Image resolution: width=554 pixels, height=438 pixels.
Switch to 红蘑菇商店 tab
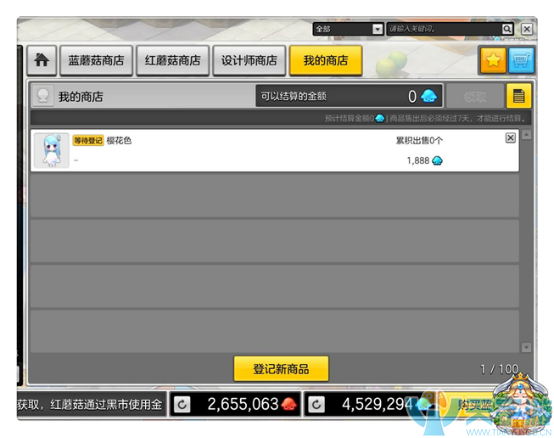point(173,60)
